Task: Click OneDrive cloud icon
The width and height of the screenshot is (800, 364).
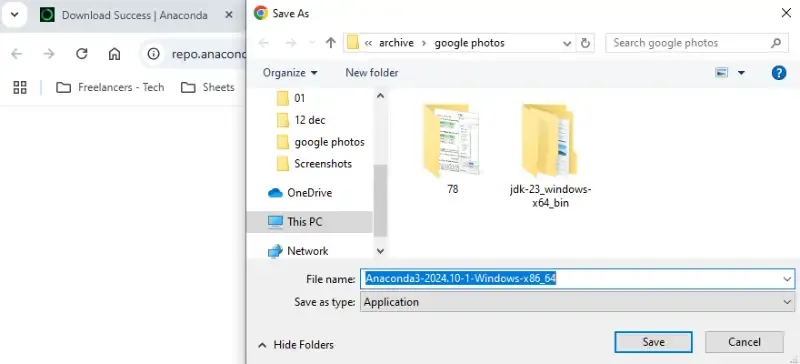Action: tap(275, 193)
